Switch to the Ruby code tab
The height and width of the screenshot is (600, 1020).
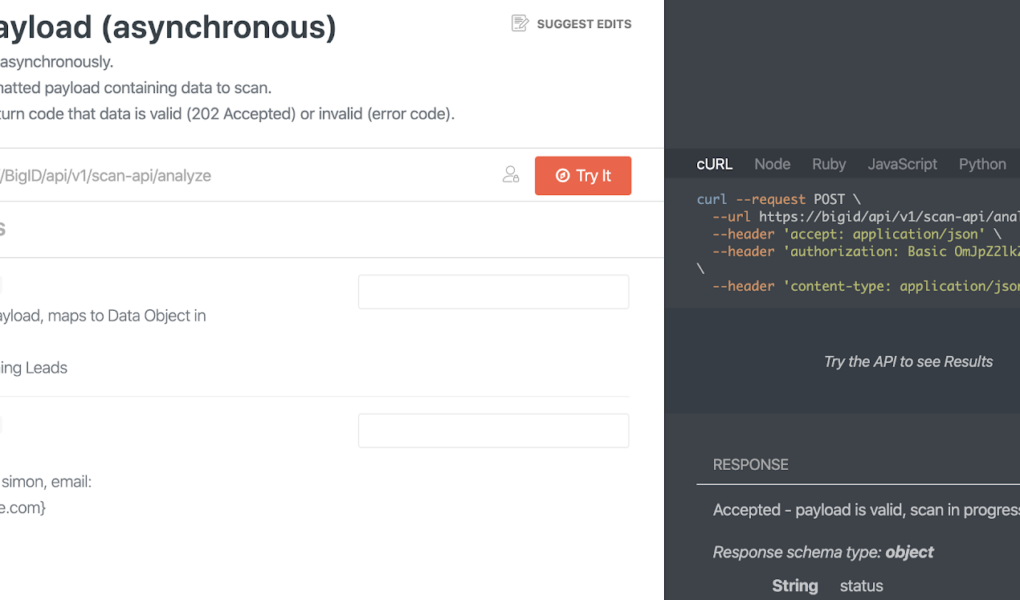[829, 164]
